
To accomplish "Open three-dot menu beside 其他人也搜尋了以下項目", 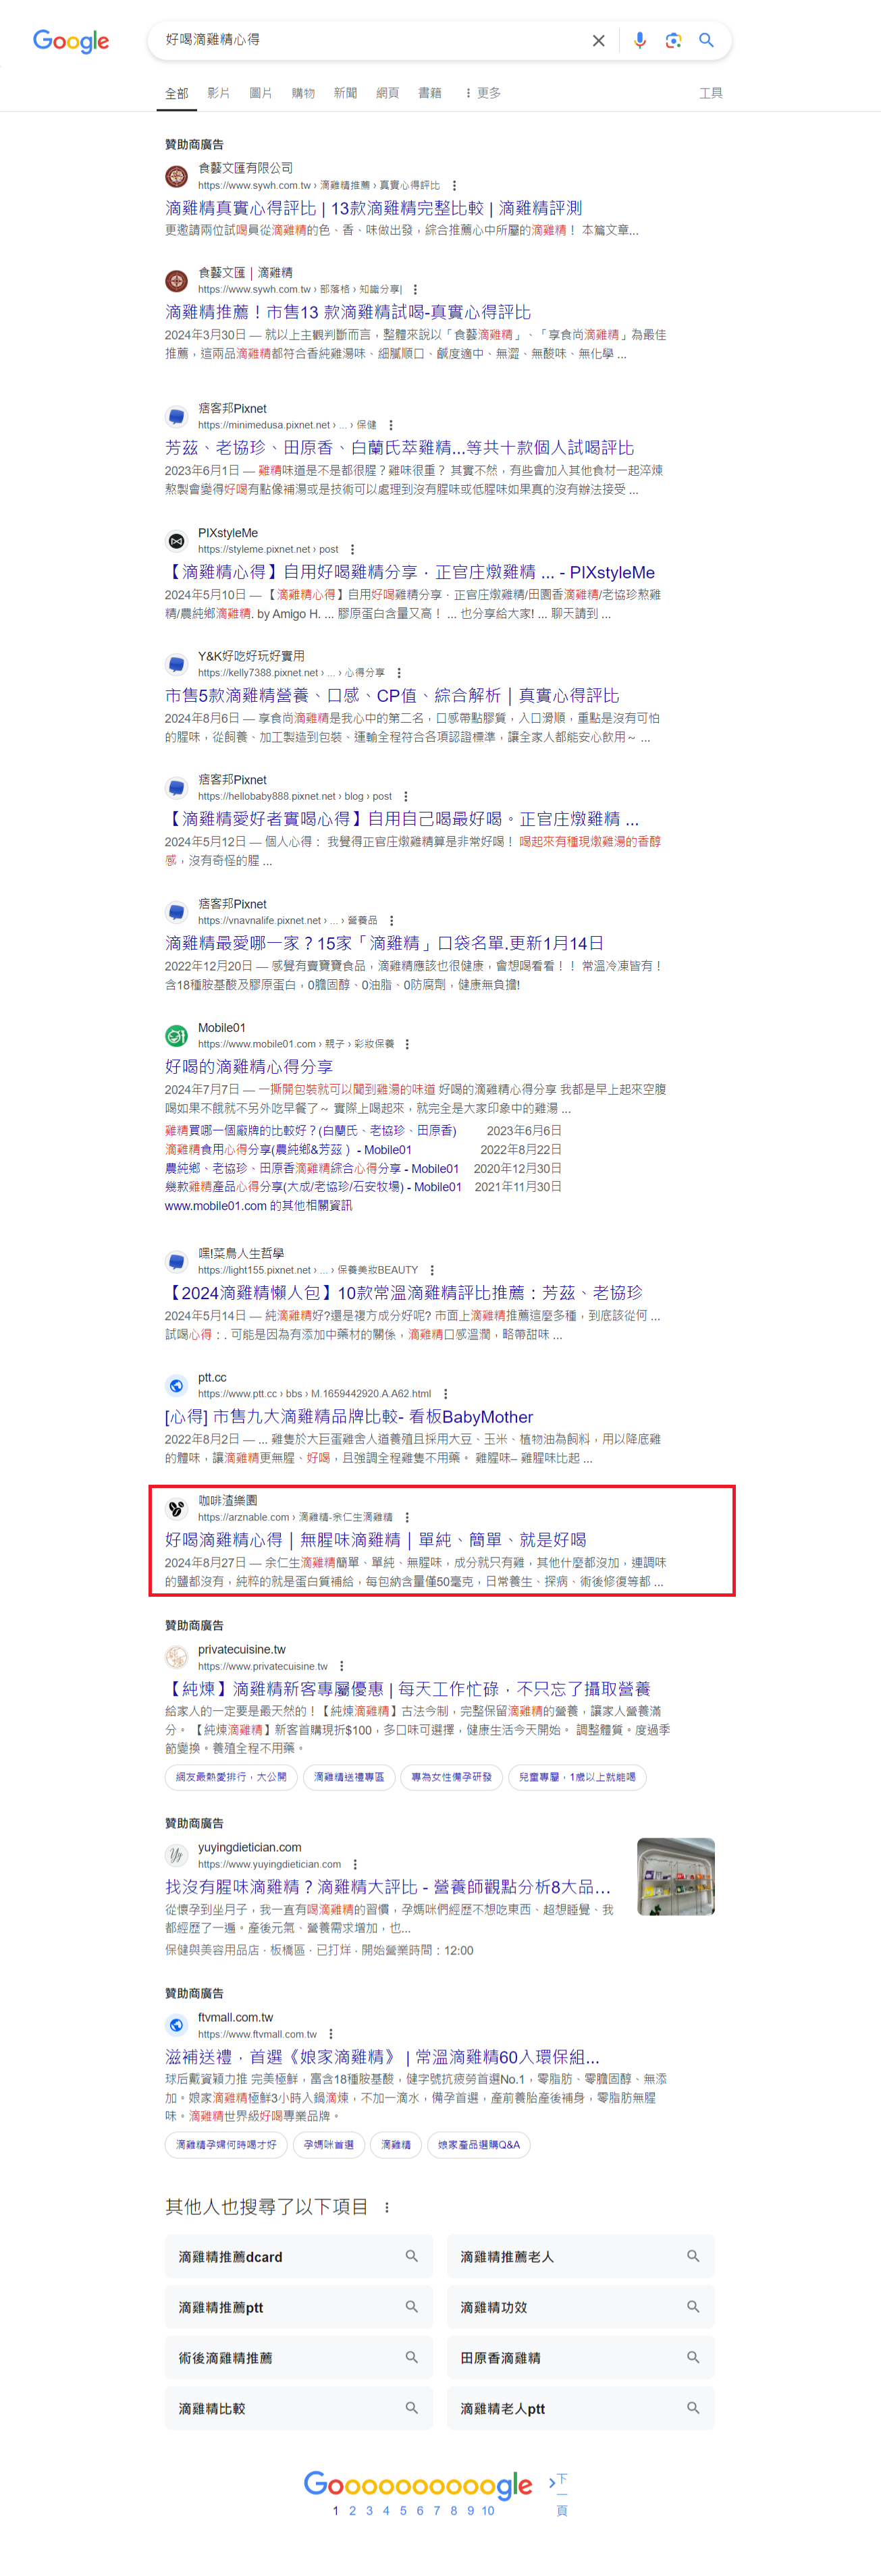I will click(x=387, y=2207).
